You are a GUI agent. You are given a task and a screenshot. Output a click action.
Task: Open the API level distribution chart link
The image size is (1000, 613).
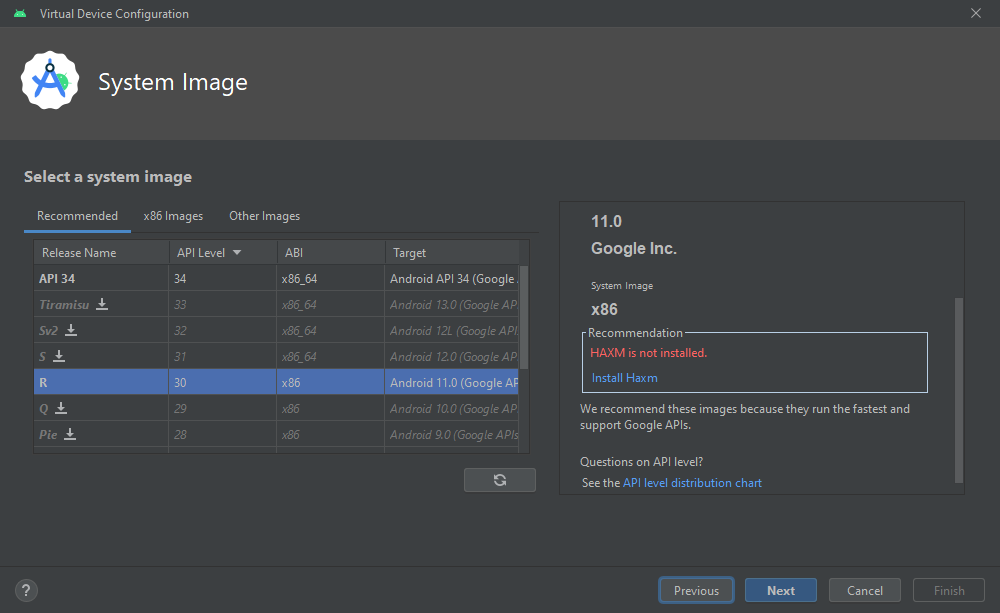(692, 483)
